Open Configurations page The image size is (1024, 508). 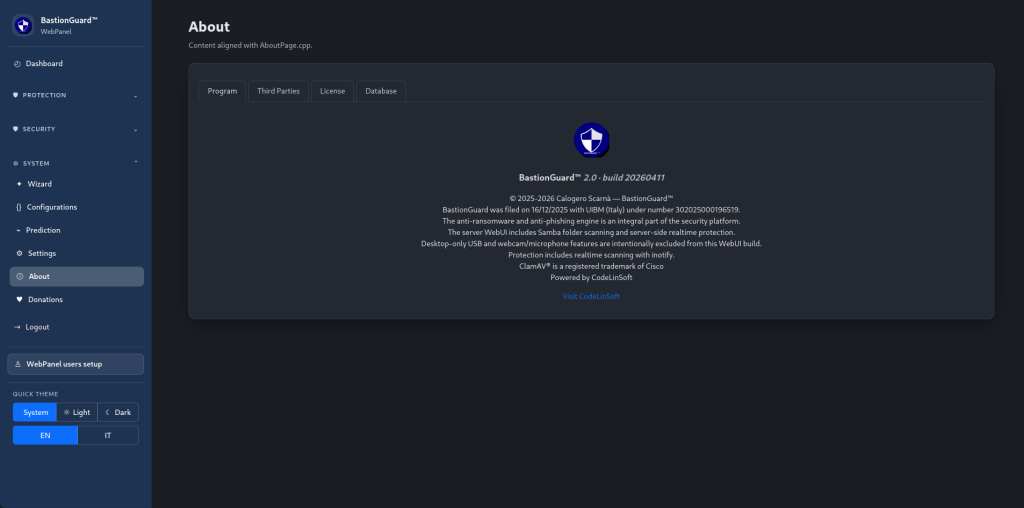click(x=76, y=208)
